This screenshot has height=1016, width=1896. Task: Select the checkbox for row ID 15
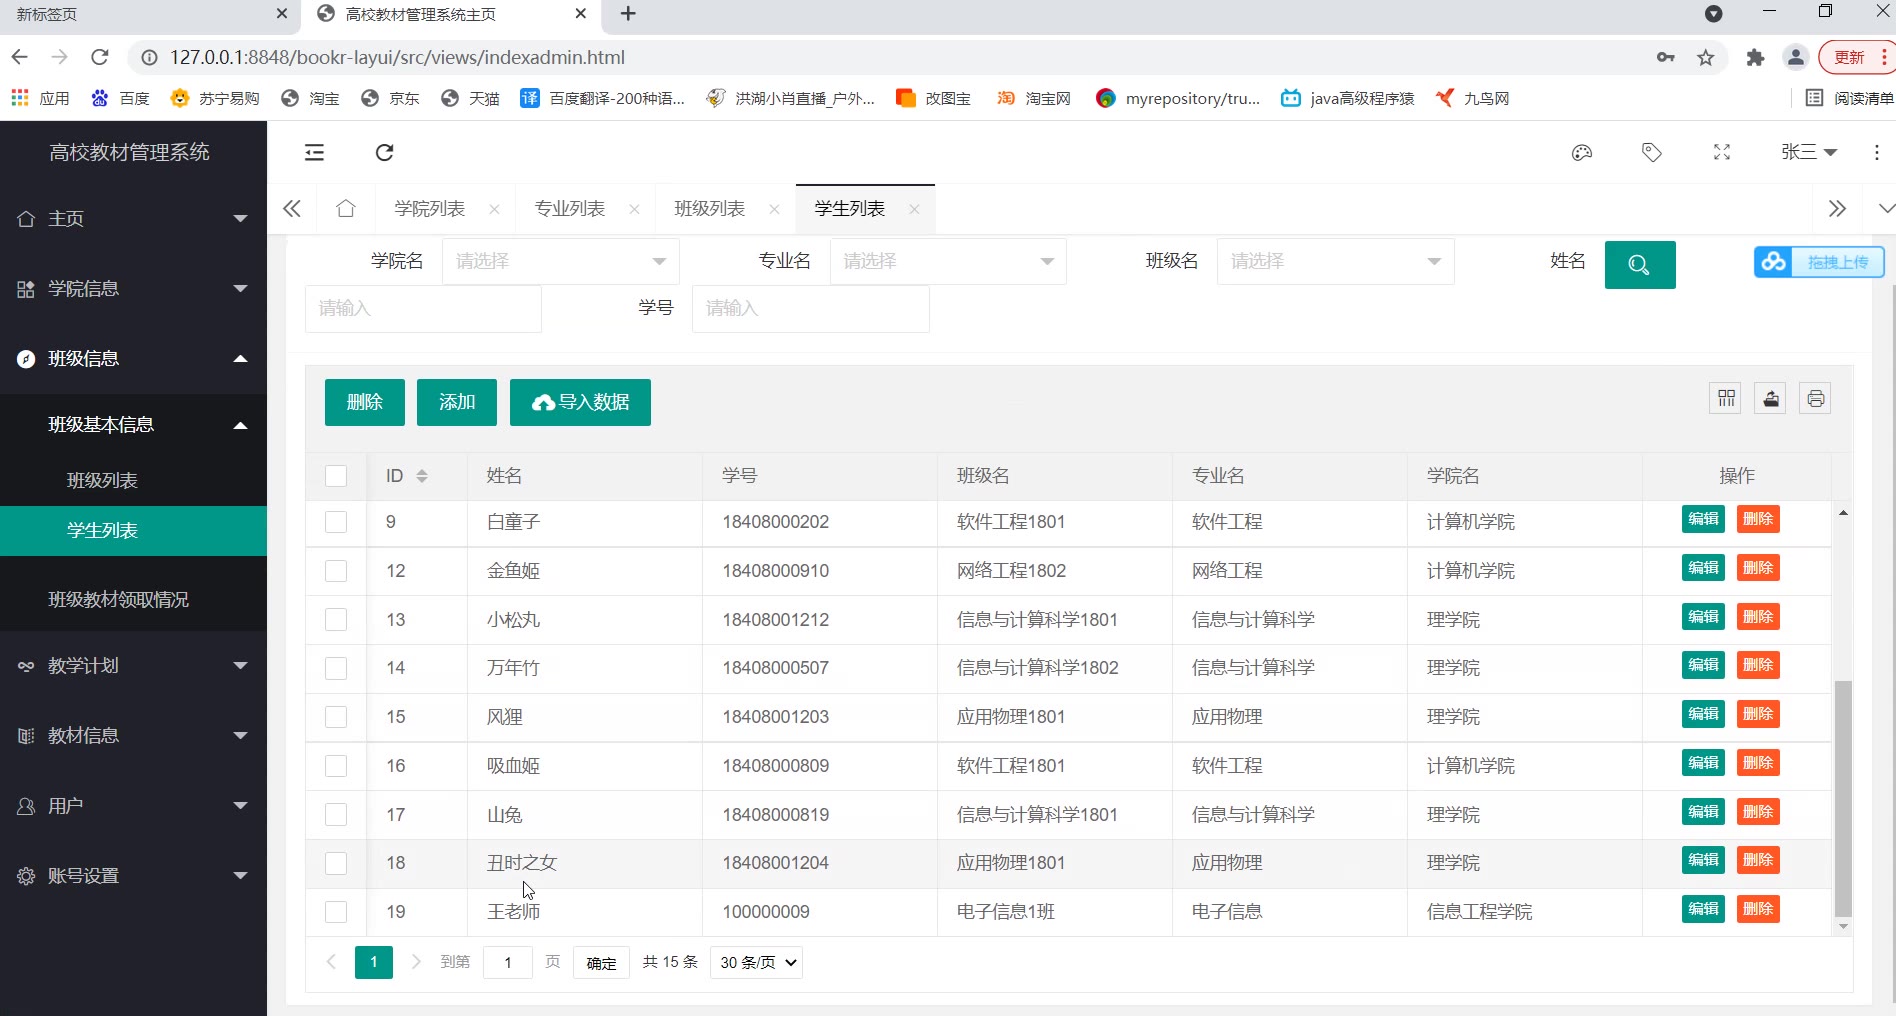point(336,717)
